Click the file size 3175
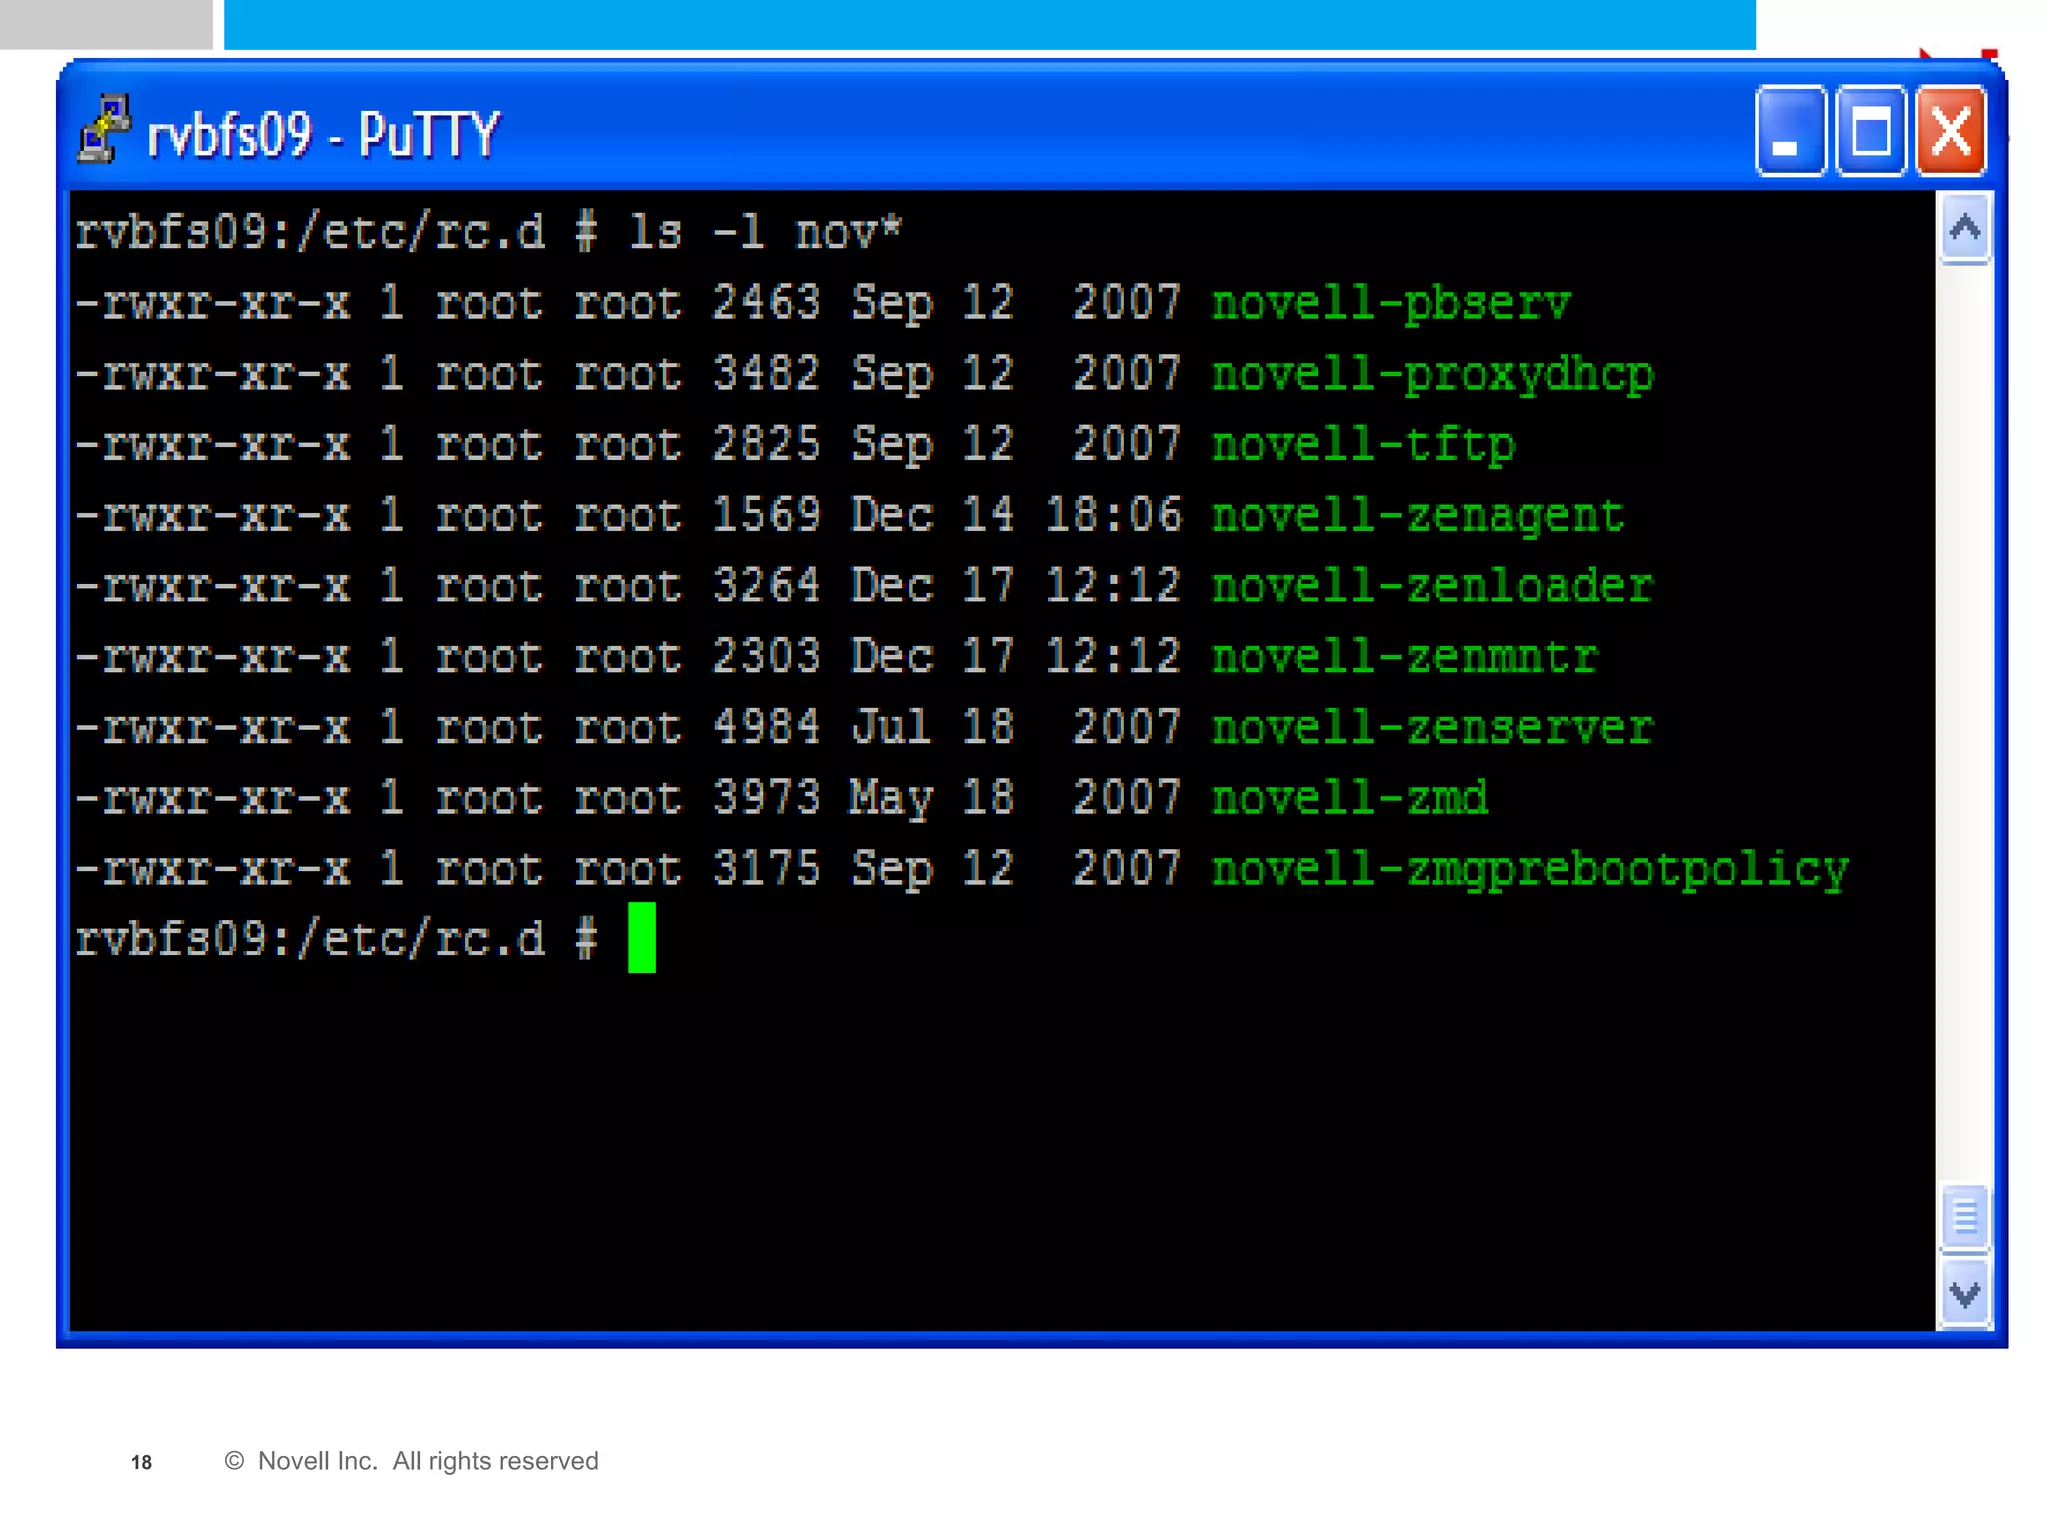Image resolution: width=2048 pixels, height=1536 pixels. 766,869
